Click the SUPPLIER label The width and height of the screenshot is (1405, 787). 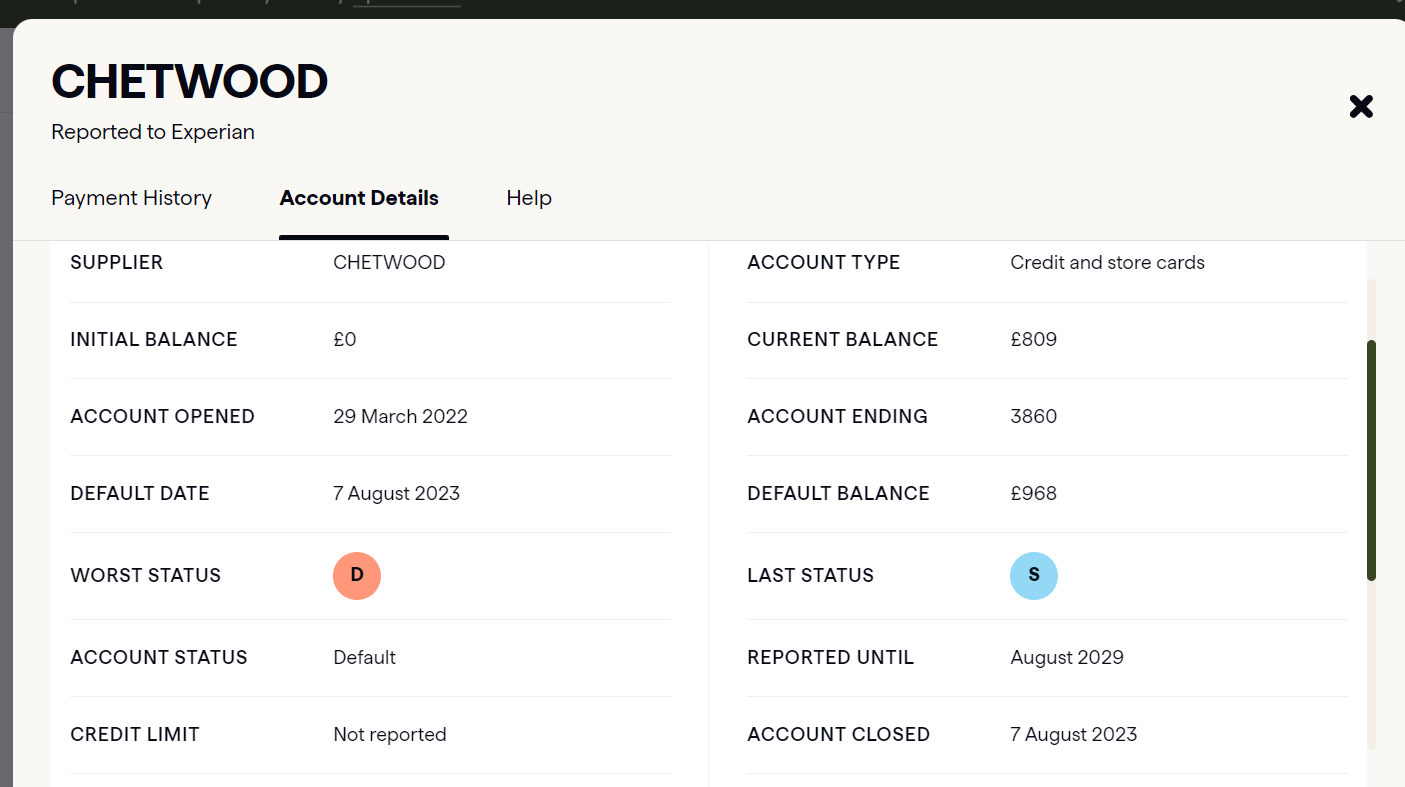(x=116, y=263)
